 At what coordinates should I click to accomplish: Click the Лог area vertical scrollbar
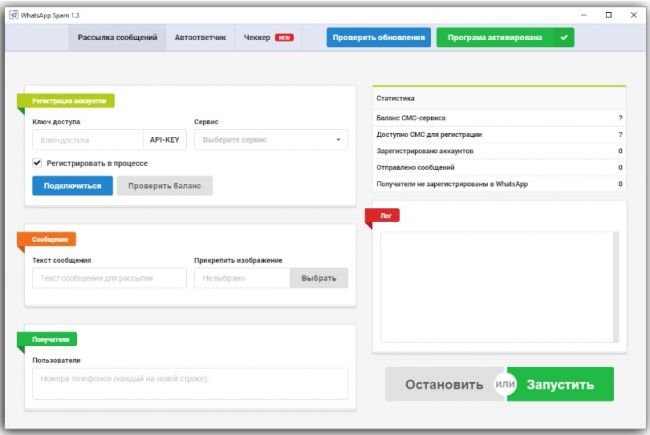(x=616, y=287)
